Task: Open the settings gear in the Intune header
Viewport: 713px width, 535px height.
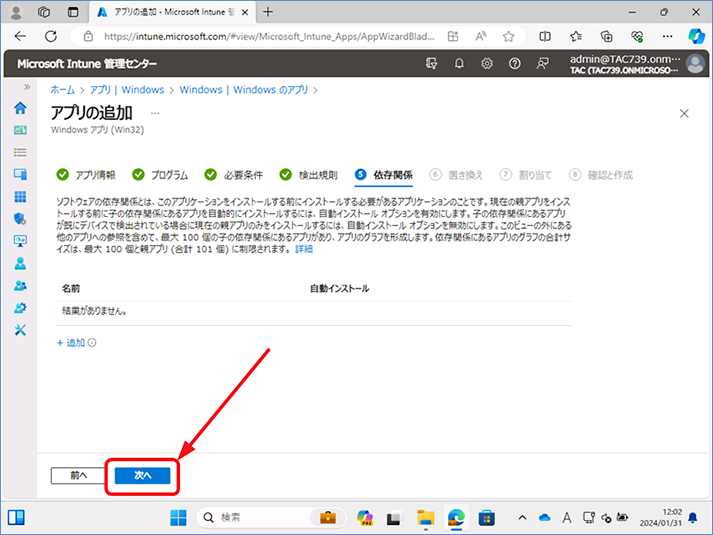Action: [x=487, y=64]
